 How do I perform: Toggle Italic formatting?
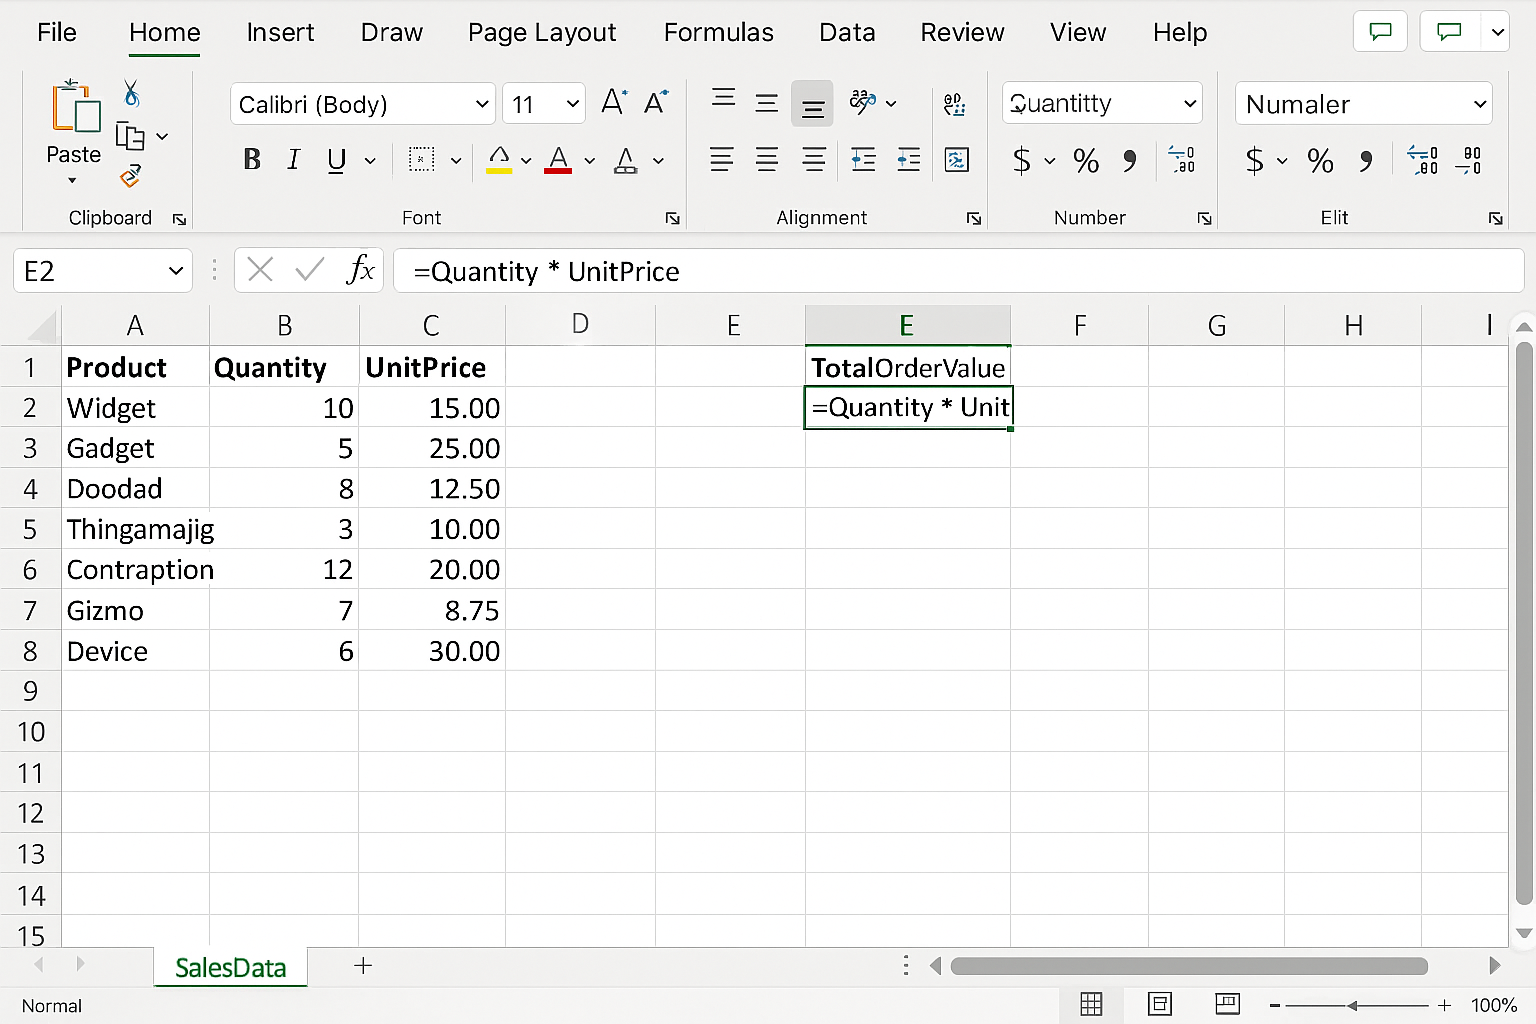click(293, 160)
